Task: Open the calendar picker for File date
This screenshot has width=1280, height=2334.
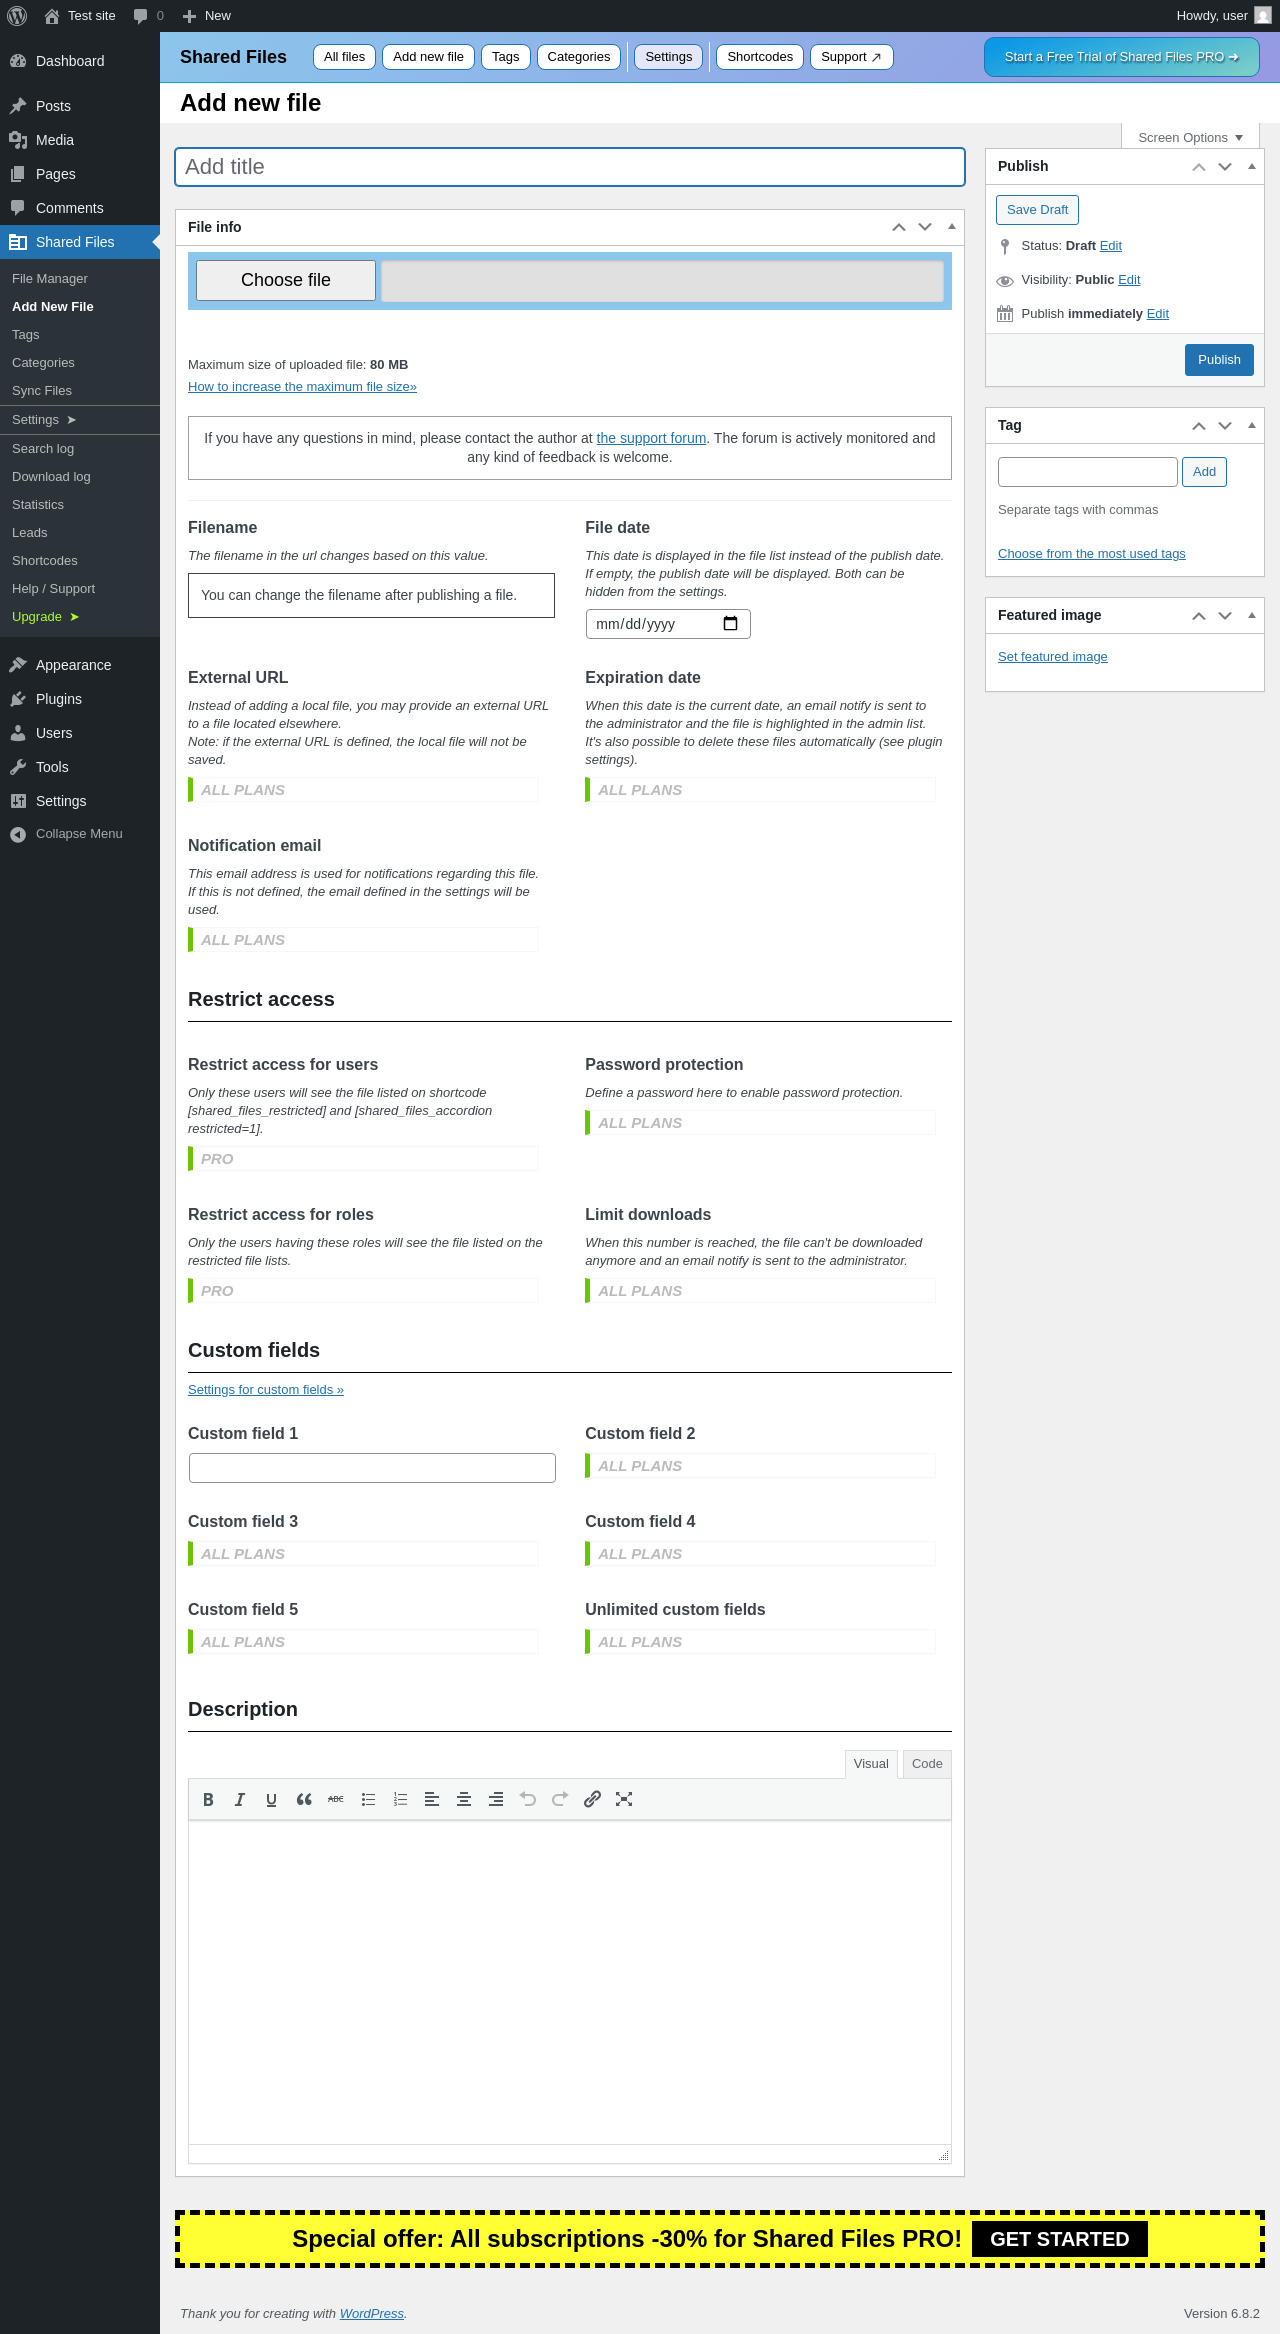Action: [730, 624]
